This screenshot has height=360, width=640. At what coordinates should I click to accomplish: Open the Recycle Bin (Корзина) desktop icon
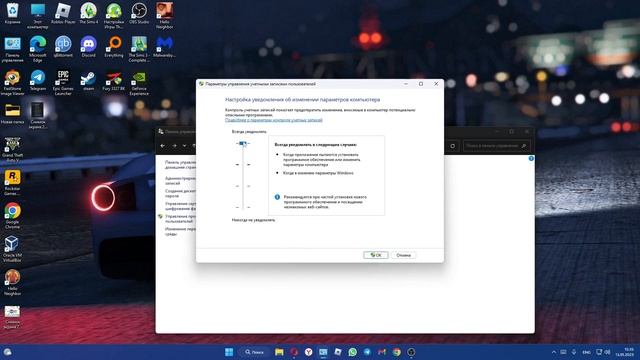click(x=12, y=13)
